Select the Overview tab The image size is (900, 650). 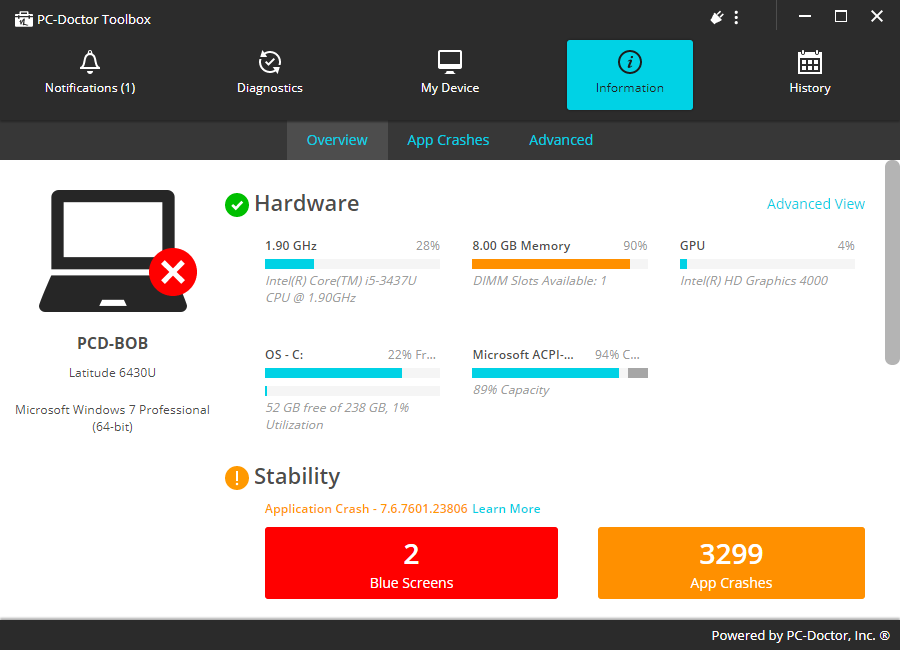(x=337, y=140)
